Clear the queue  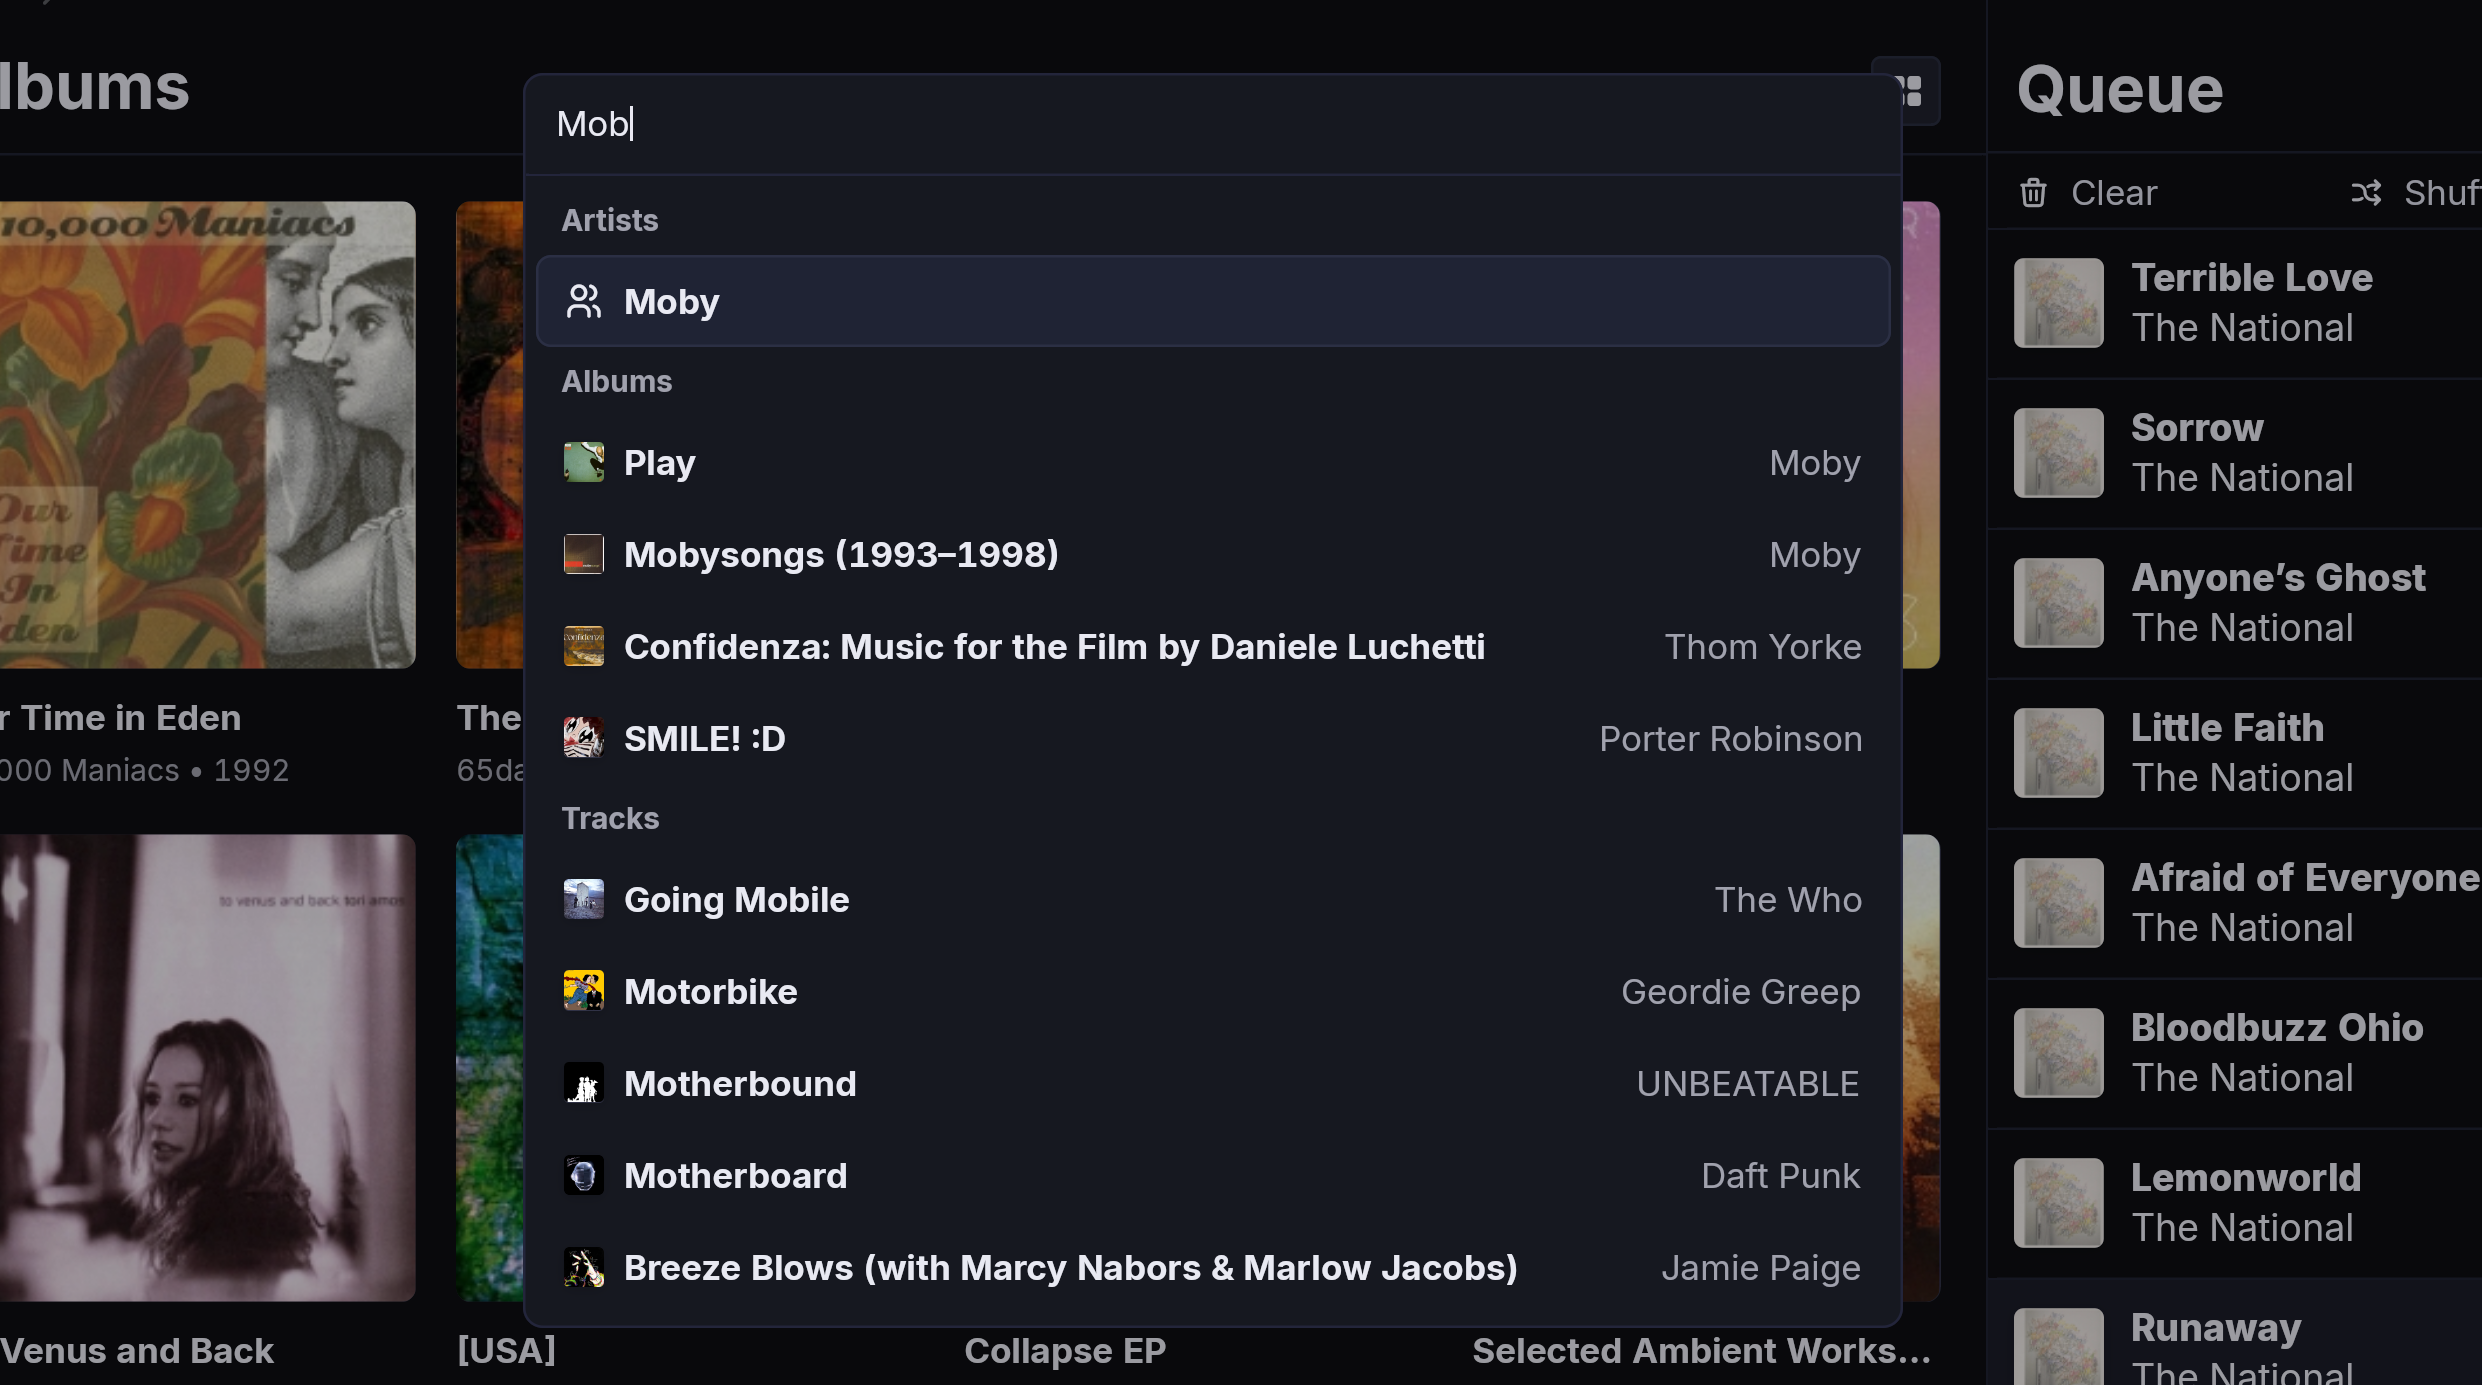coord(2087,192)
